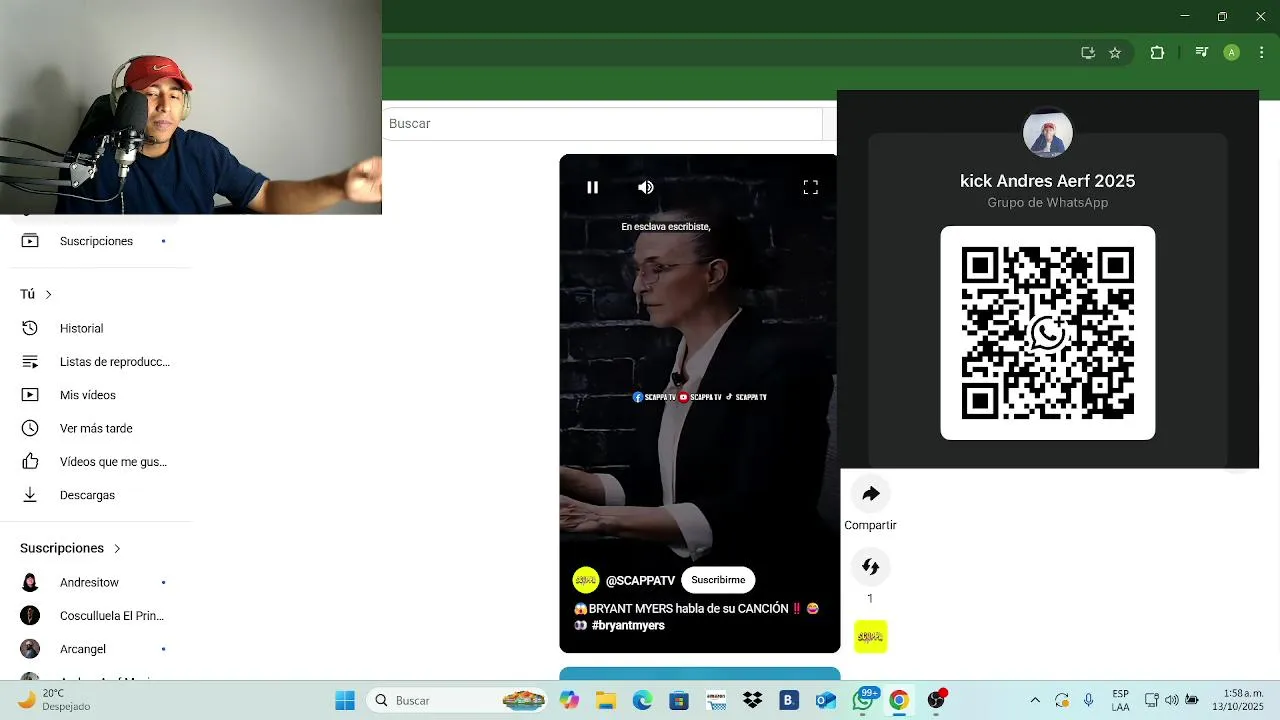Click the Compartir share arrow icon
The height and width of the screenshot is (720, 1280).
click(871, 494)
